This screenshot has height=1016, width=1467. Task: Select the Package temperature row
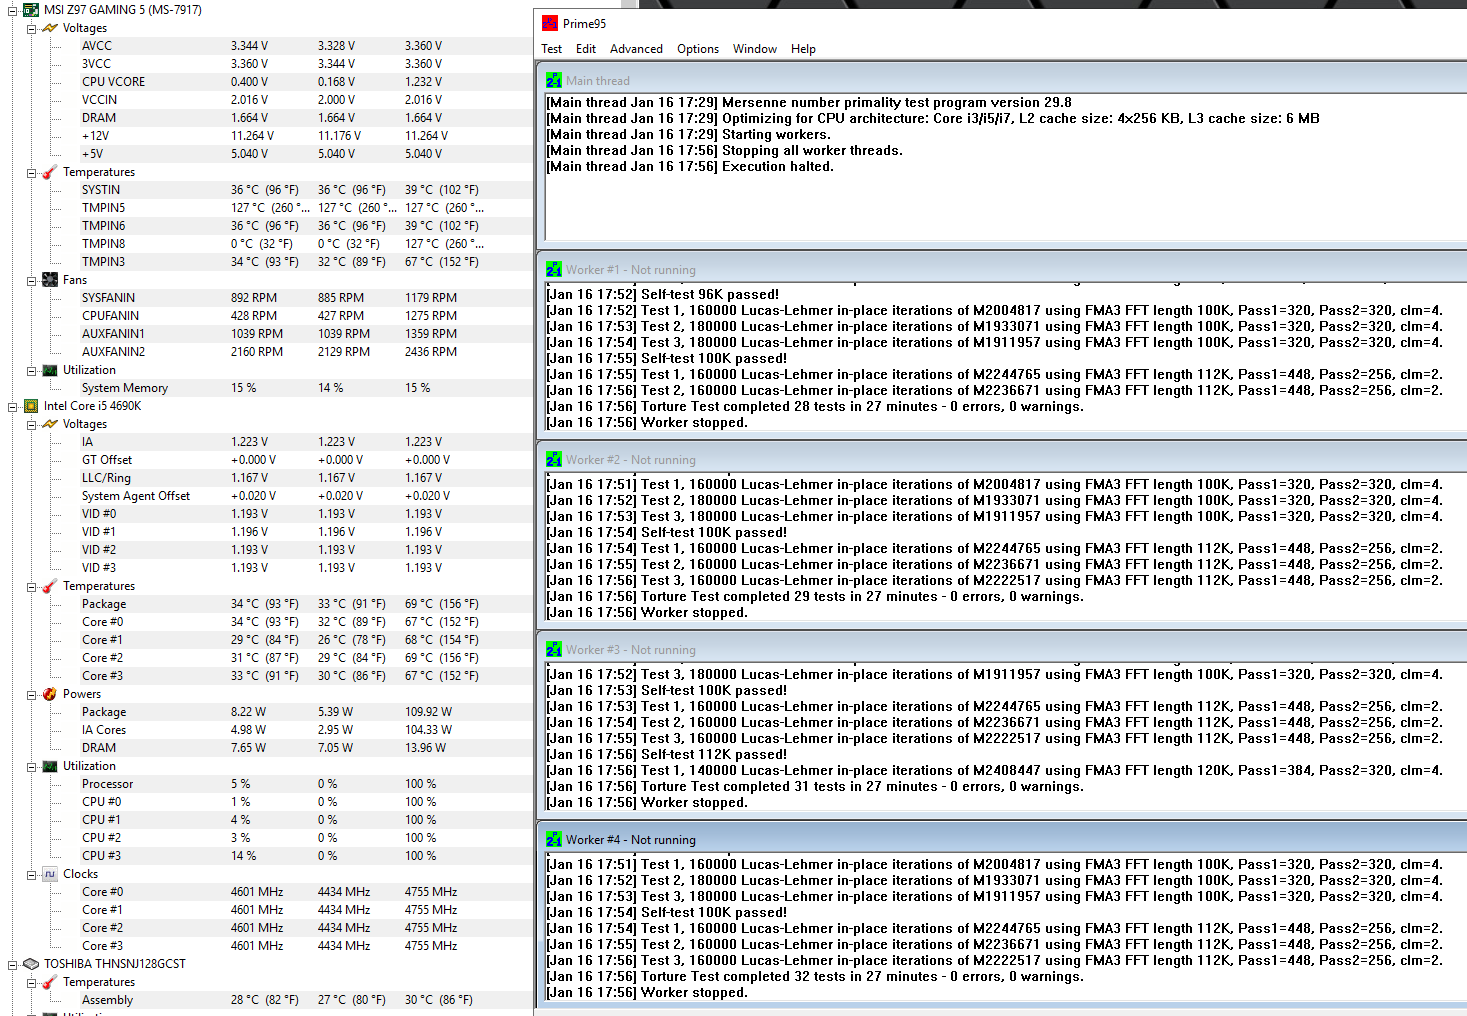pos(304,604)
